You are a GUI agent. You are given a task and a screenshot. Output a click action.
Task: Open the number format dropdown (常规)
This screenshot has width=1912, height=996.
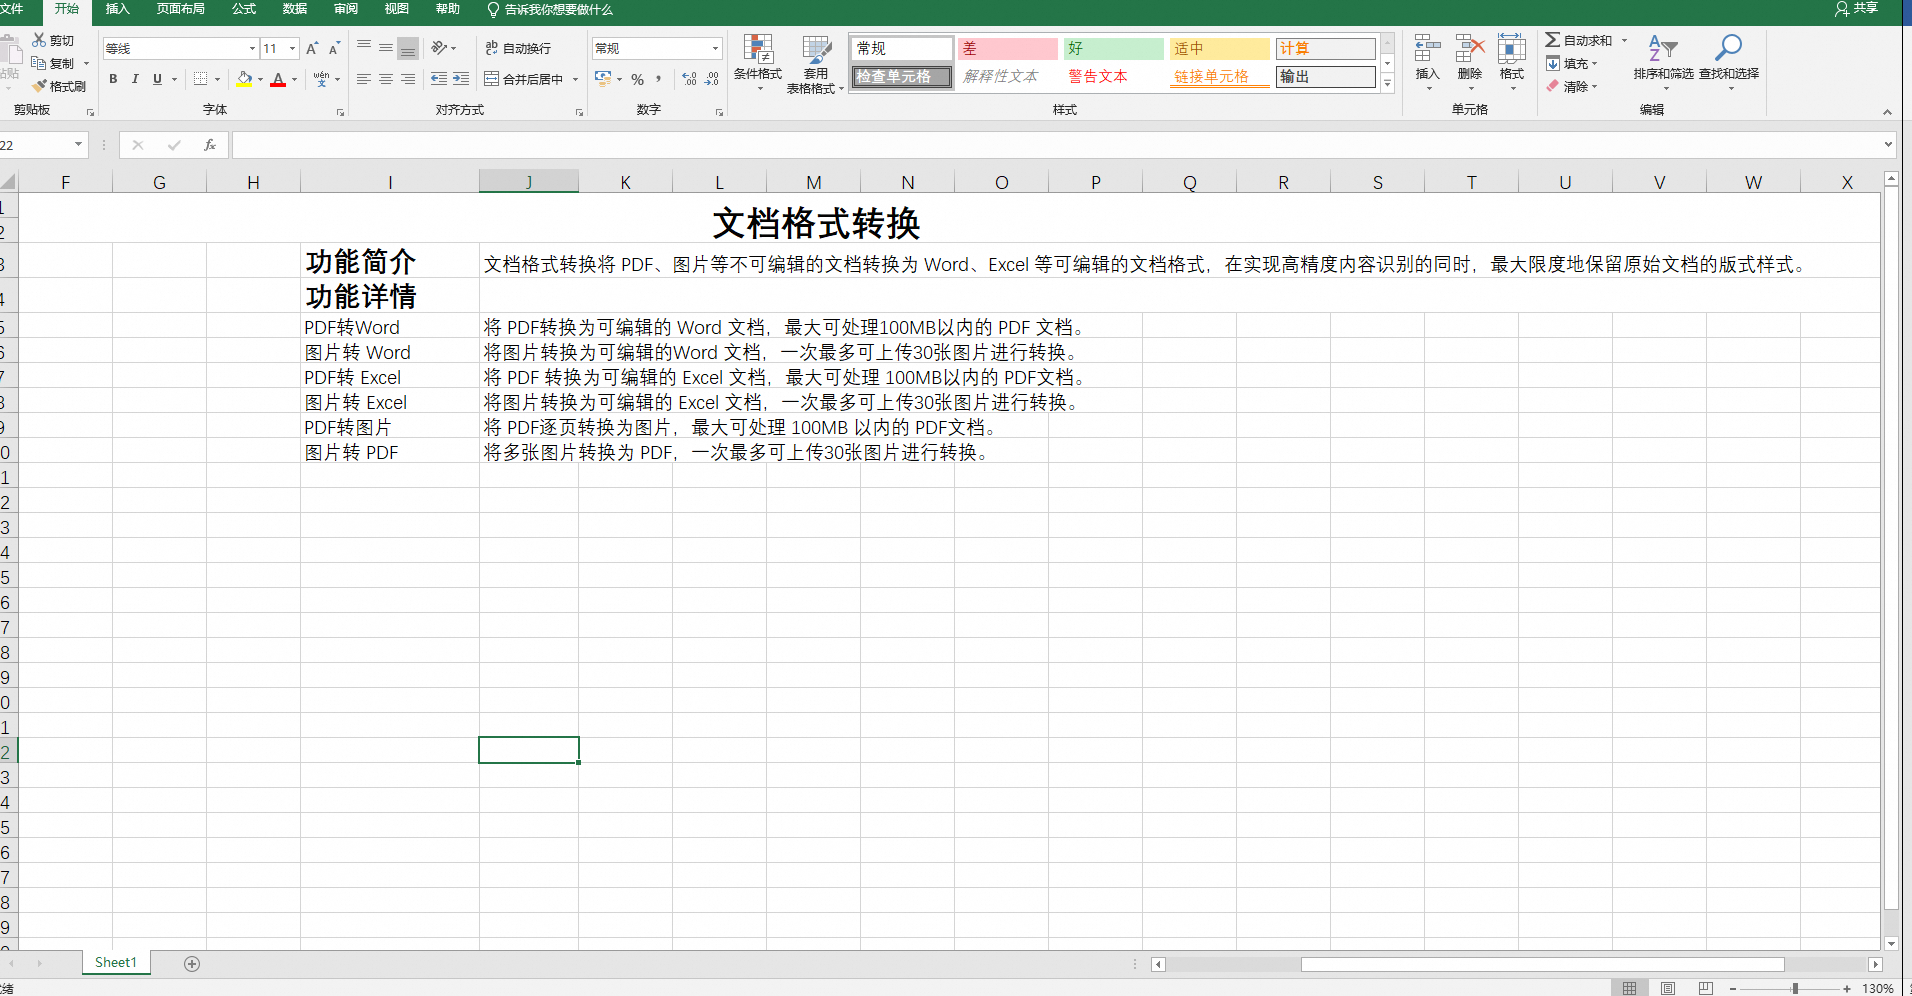[x=715, y=48]
